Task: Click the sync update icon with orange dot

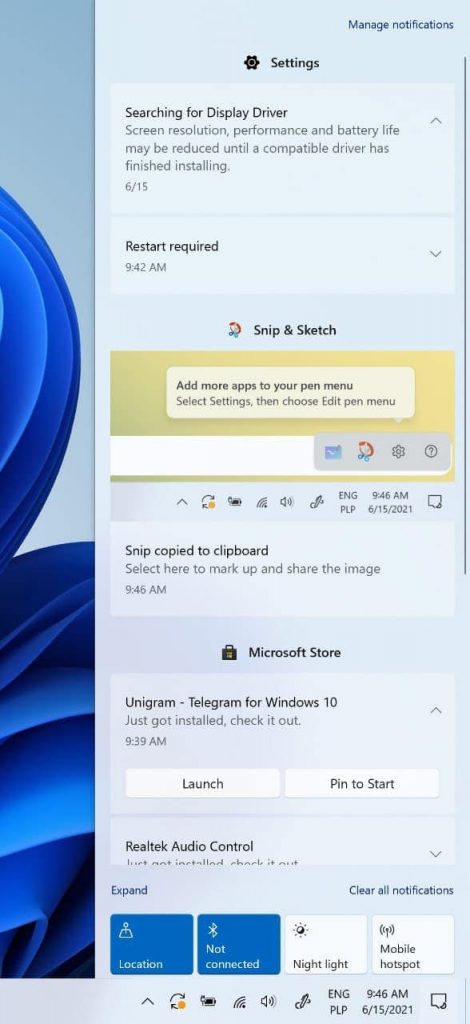Action: point(177,1002)
